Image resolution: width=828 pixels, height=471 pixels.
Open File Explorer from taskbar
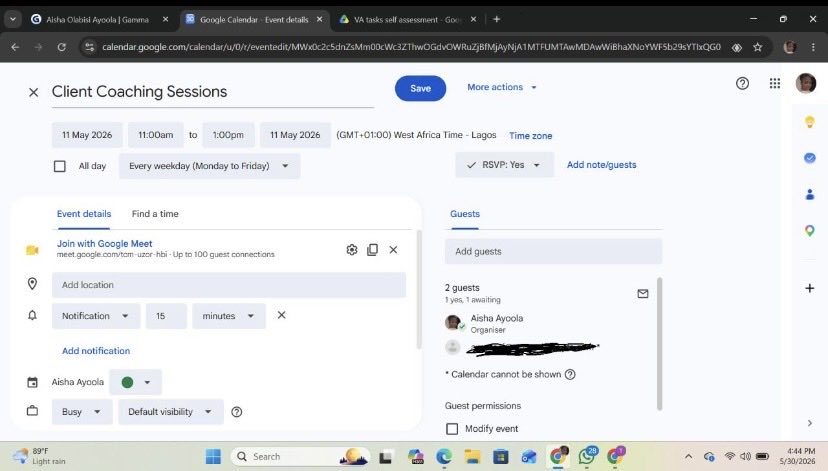pyautogui.click(x=472, y=456)
